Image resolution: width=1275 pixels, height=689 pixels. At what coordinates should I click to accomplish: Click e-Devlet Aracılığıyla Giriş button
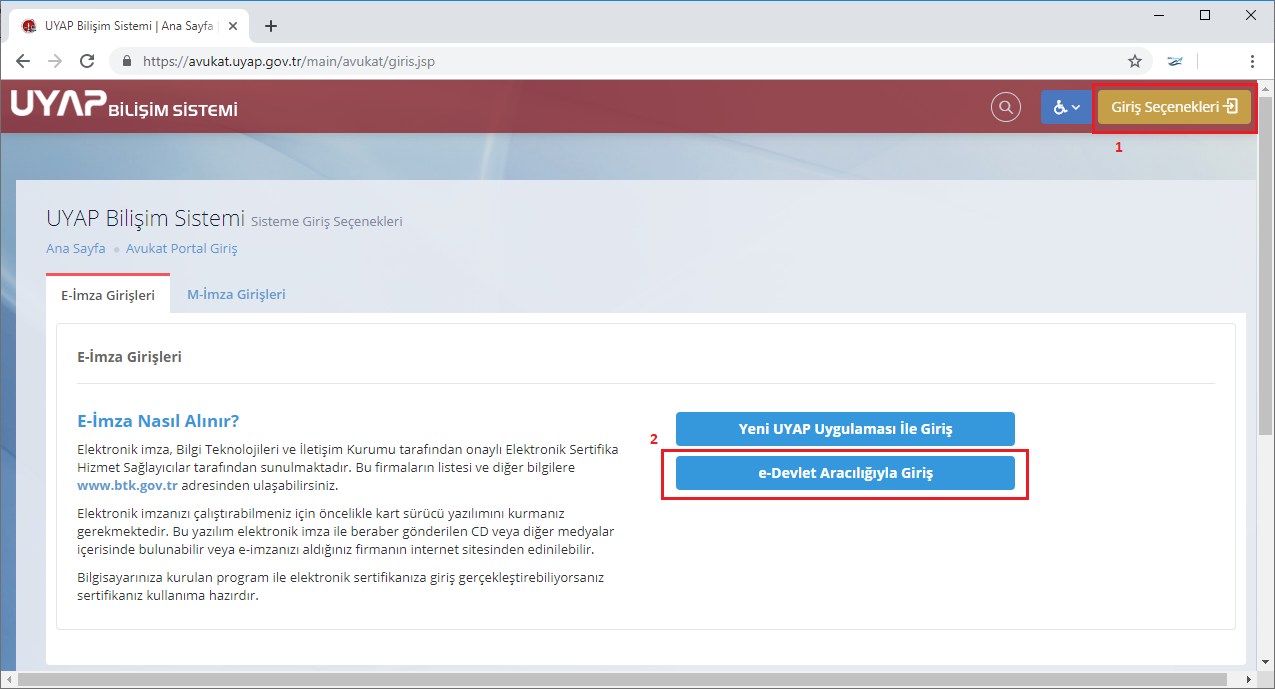[845, 473]
